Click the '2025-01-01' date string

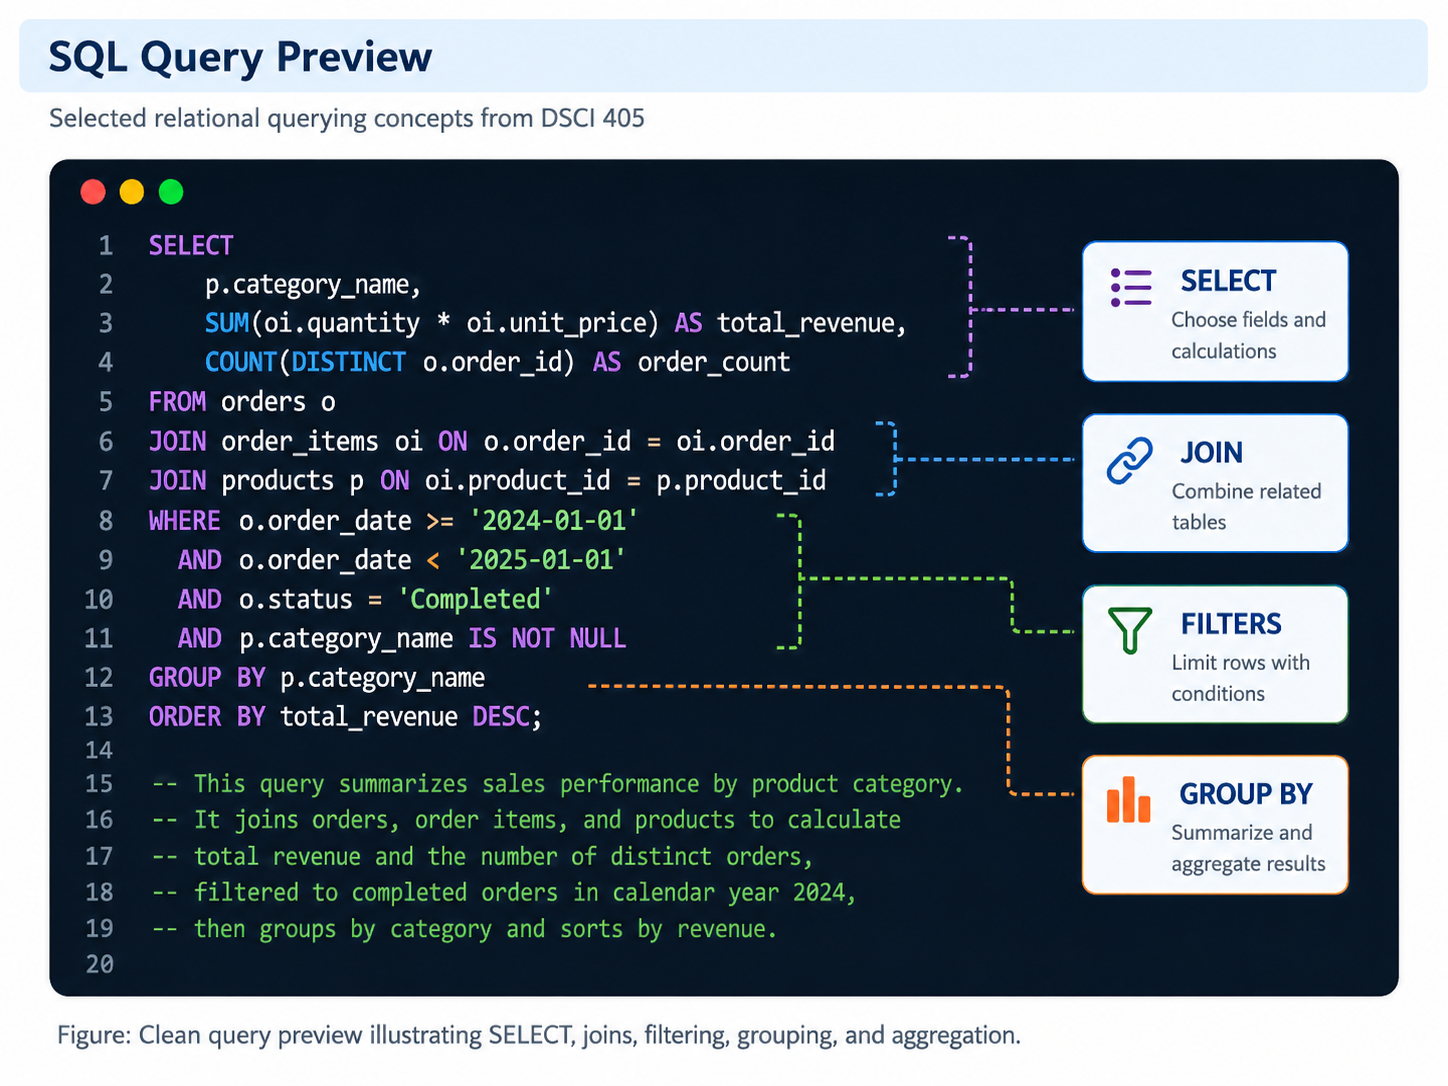pos(541,560)
